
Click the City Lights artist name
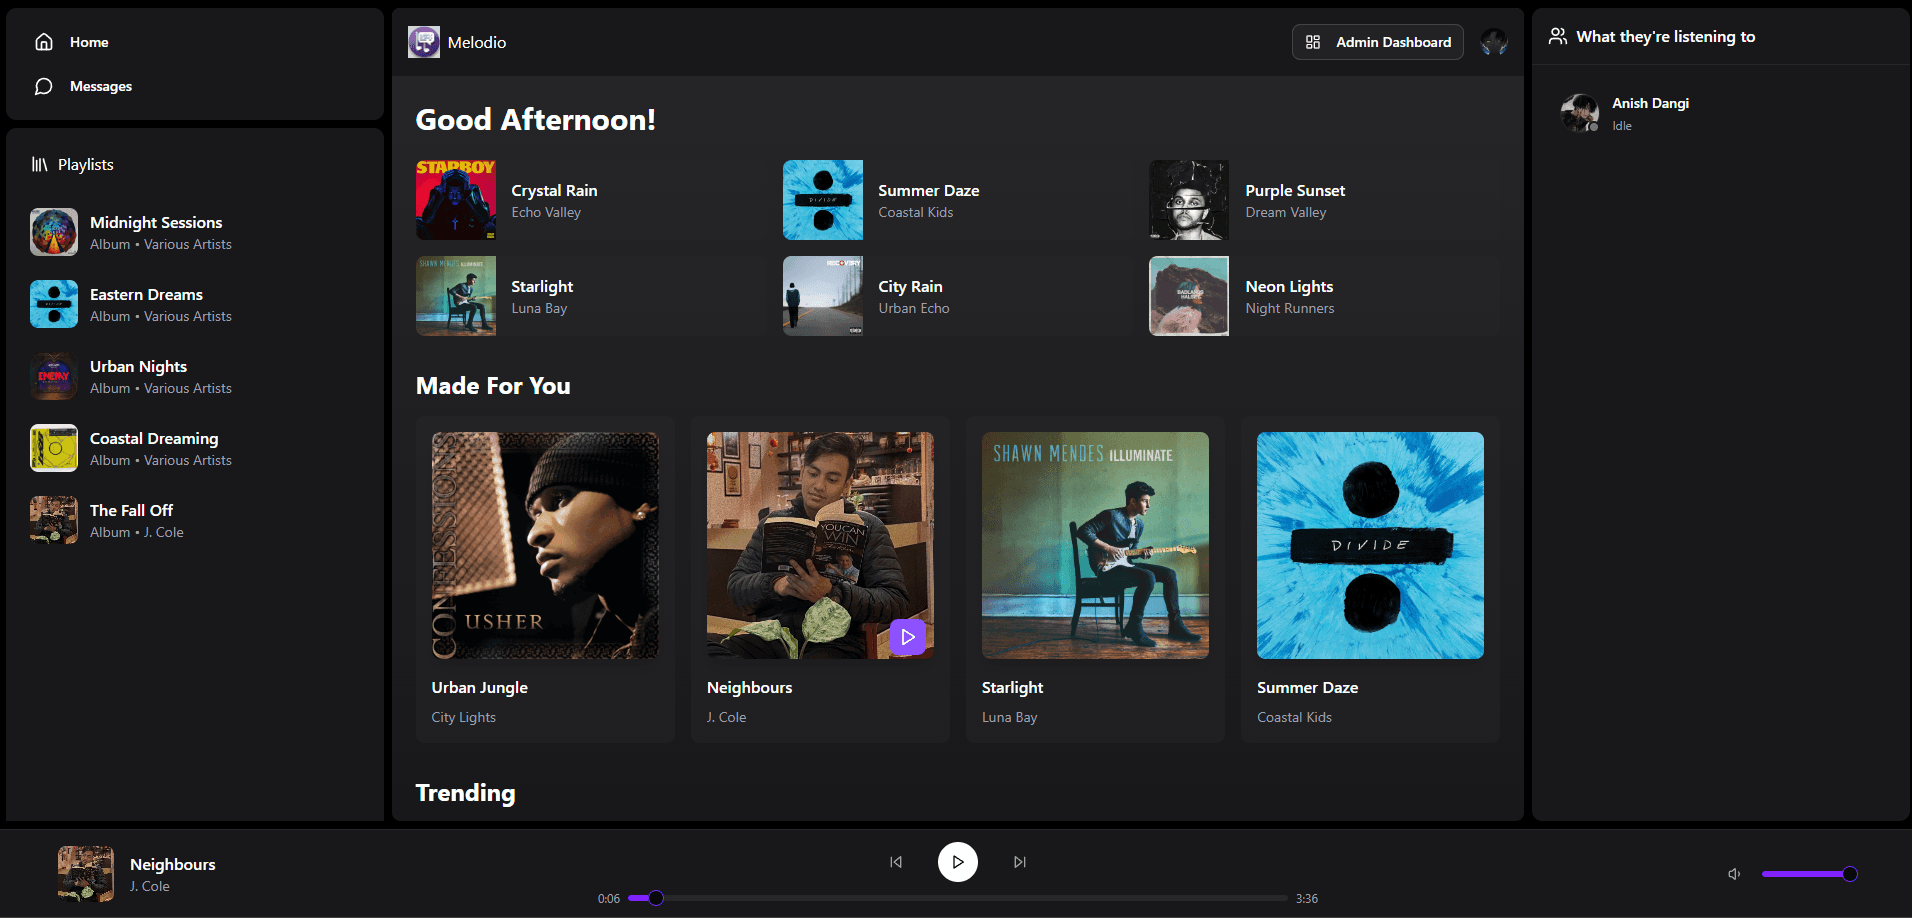(x=463, y=717)
